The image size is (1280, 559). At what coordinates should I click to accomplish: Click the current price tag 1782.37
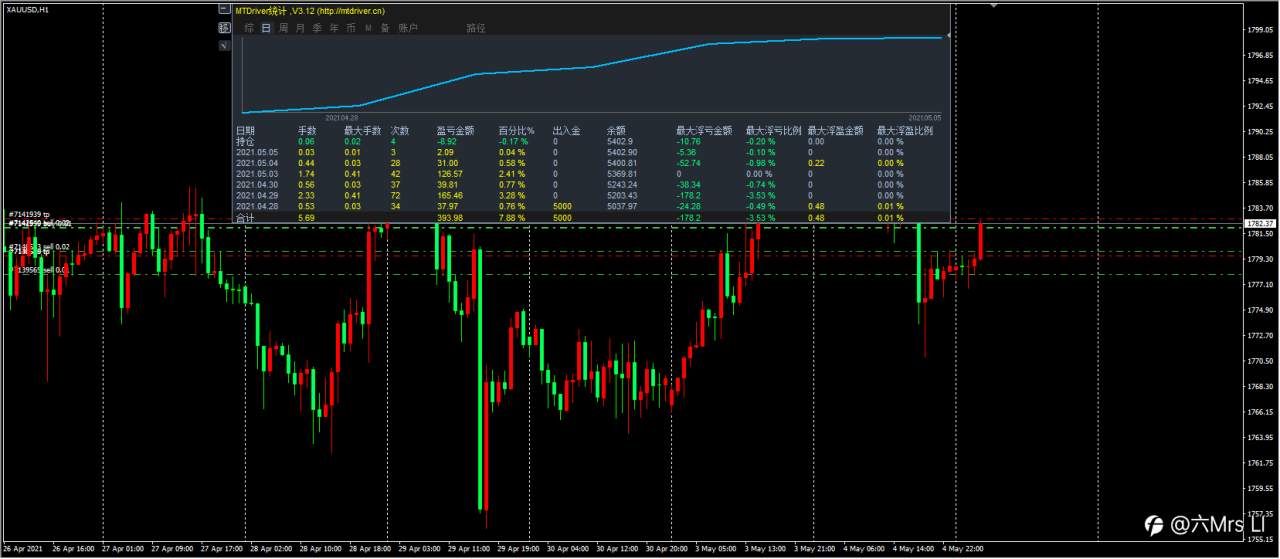point(1261,223)
